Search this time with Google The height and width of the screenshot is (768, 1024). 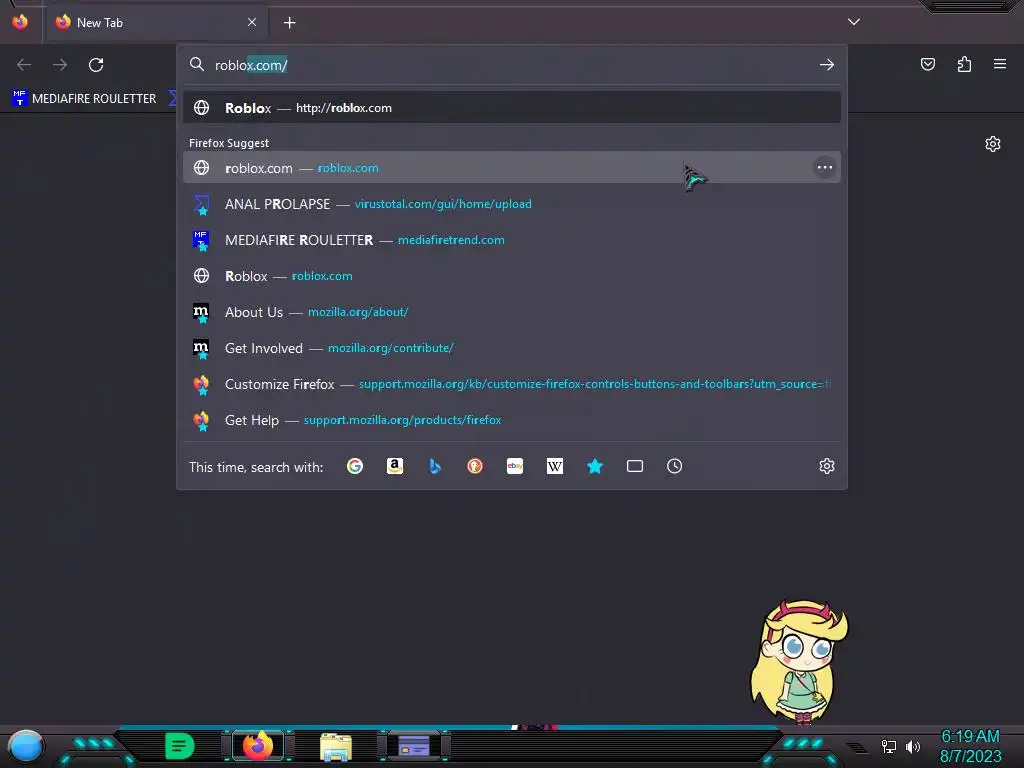355,466
